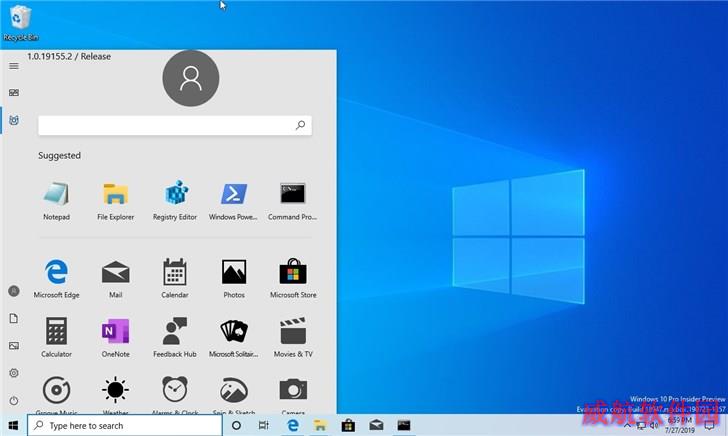This screenshot has width=728, height=436.
Task: Expand the Start menu hamburger navigation
Action: (14, 66)
